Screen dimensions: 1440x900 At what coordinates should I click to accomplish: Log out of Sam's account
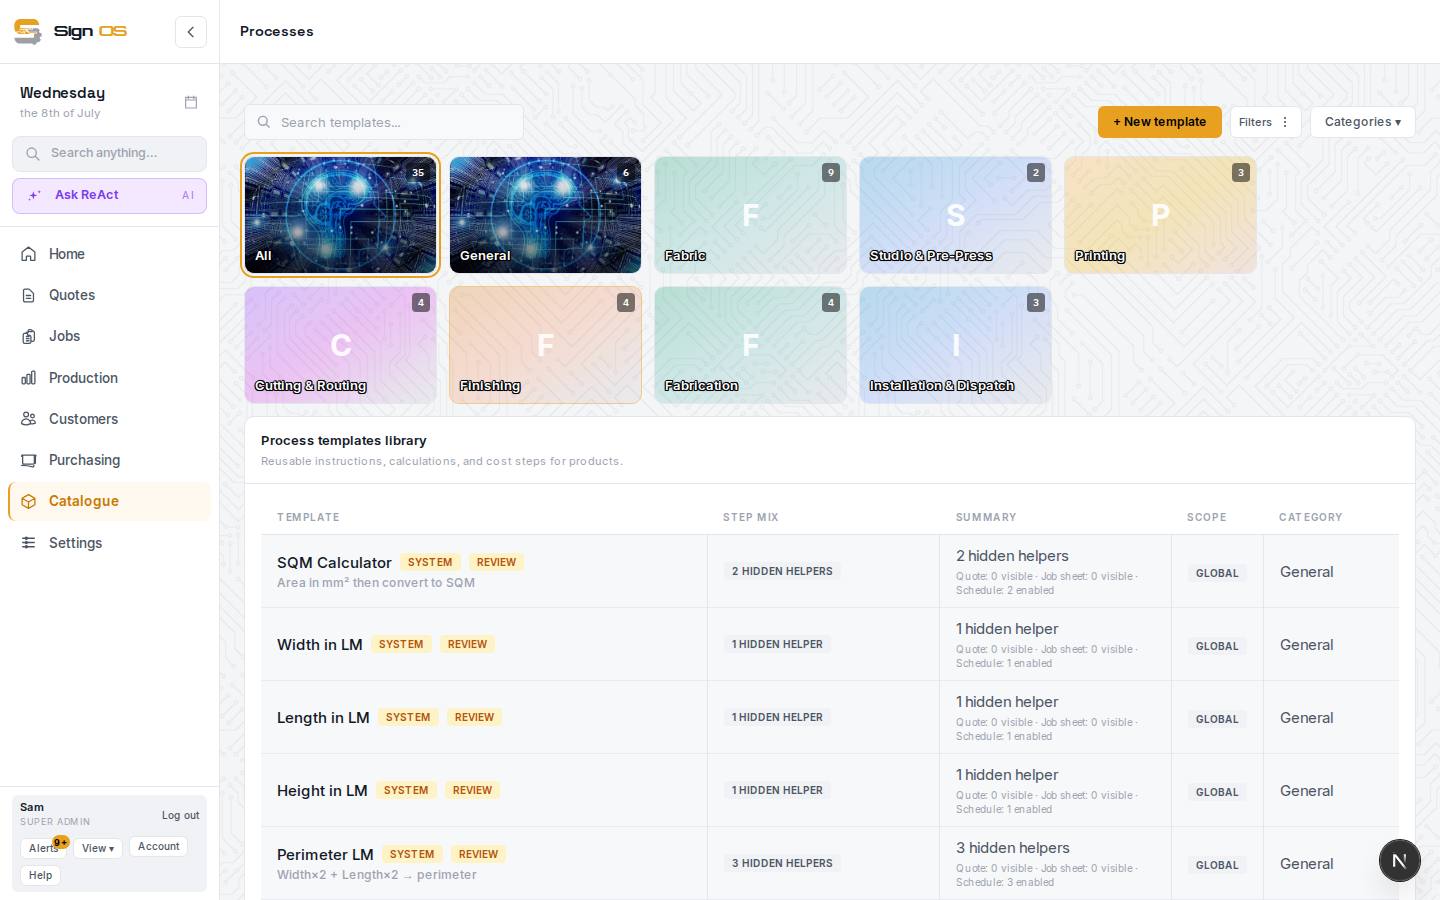[180, 815]
